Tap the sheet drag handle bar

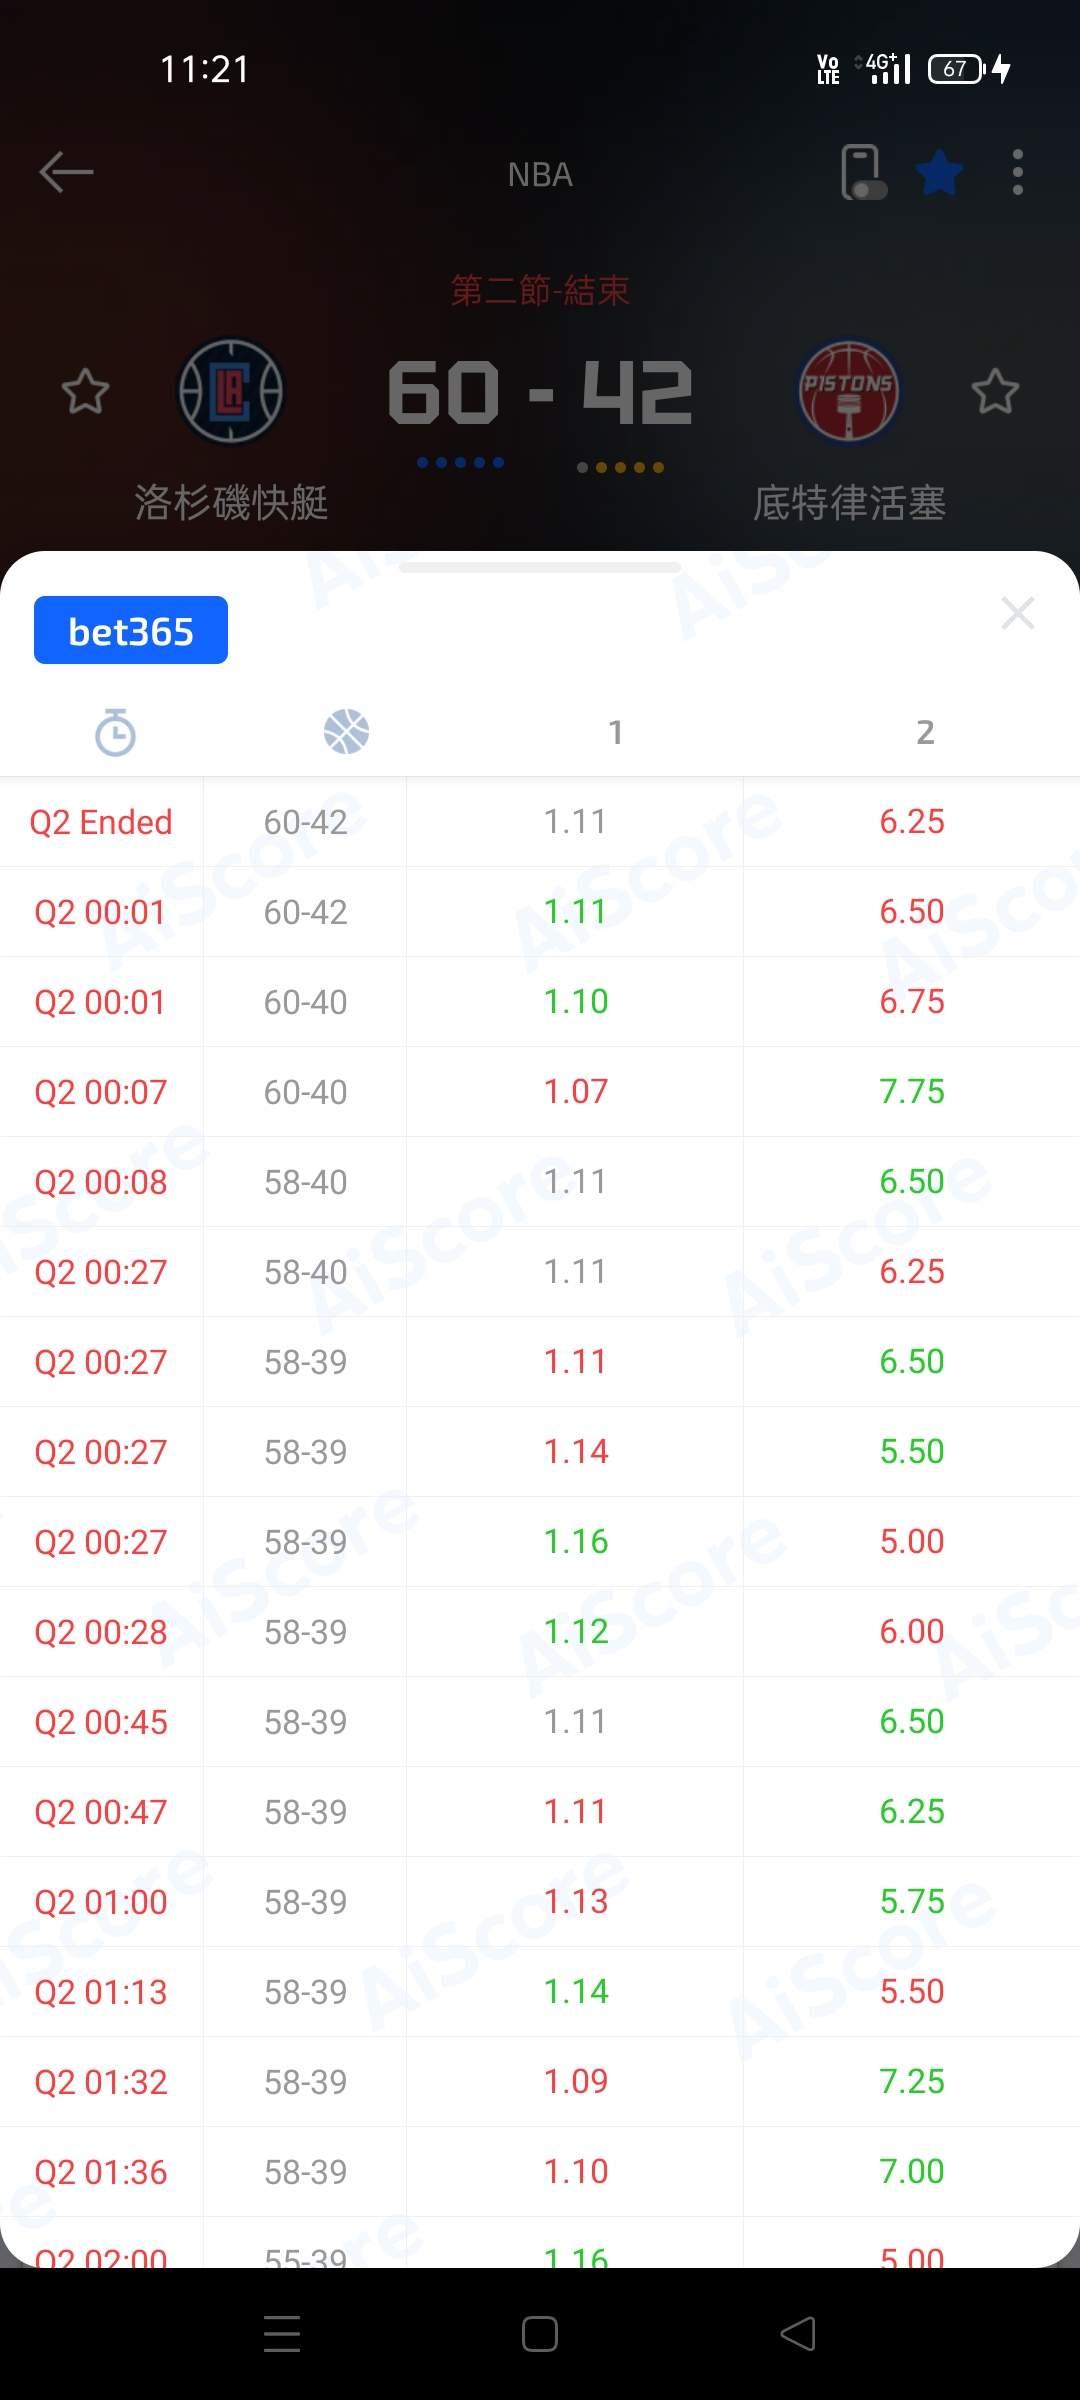tap(540, 568)
